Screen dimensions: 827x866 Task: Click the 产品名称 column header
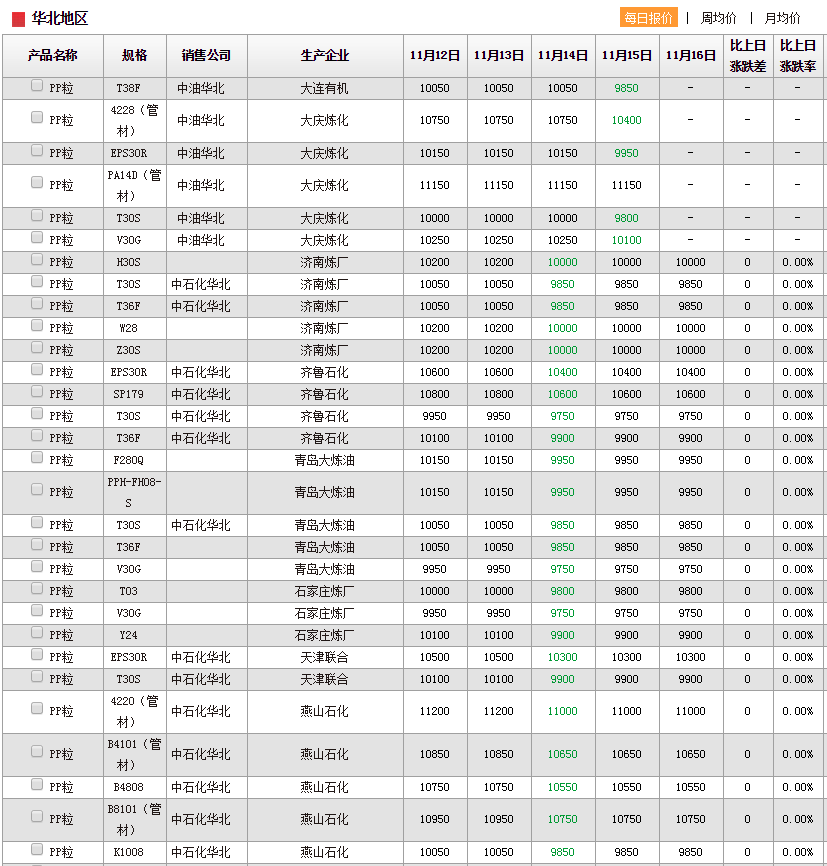coord(52,55)
